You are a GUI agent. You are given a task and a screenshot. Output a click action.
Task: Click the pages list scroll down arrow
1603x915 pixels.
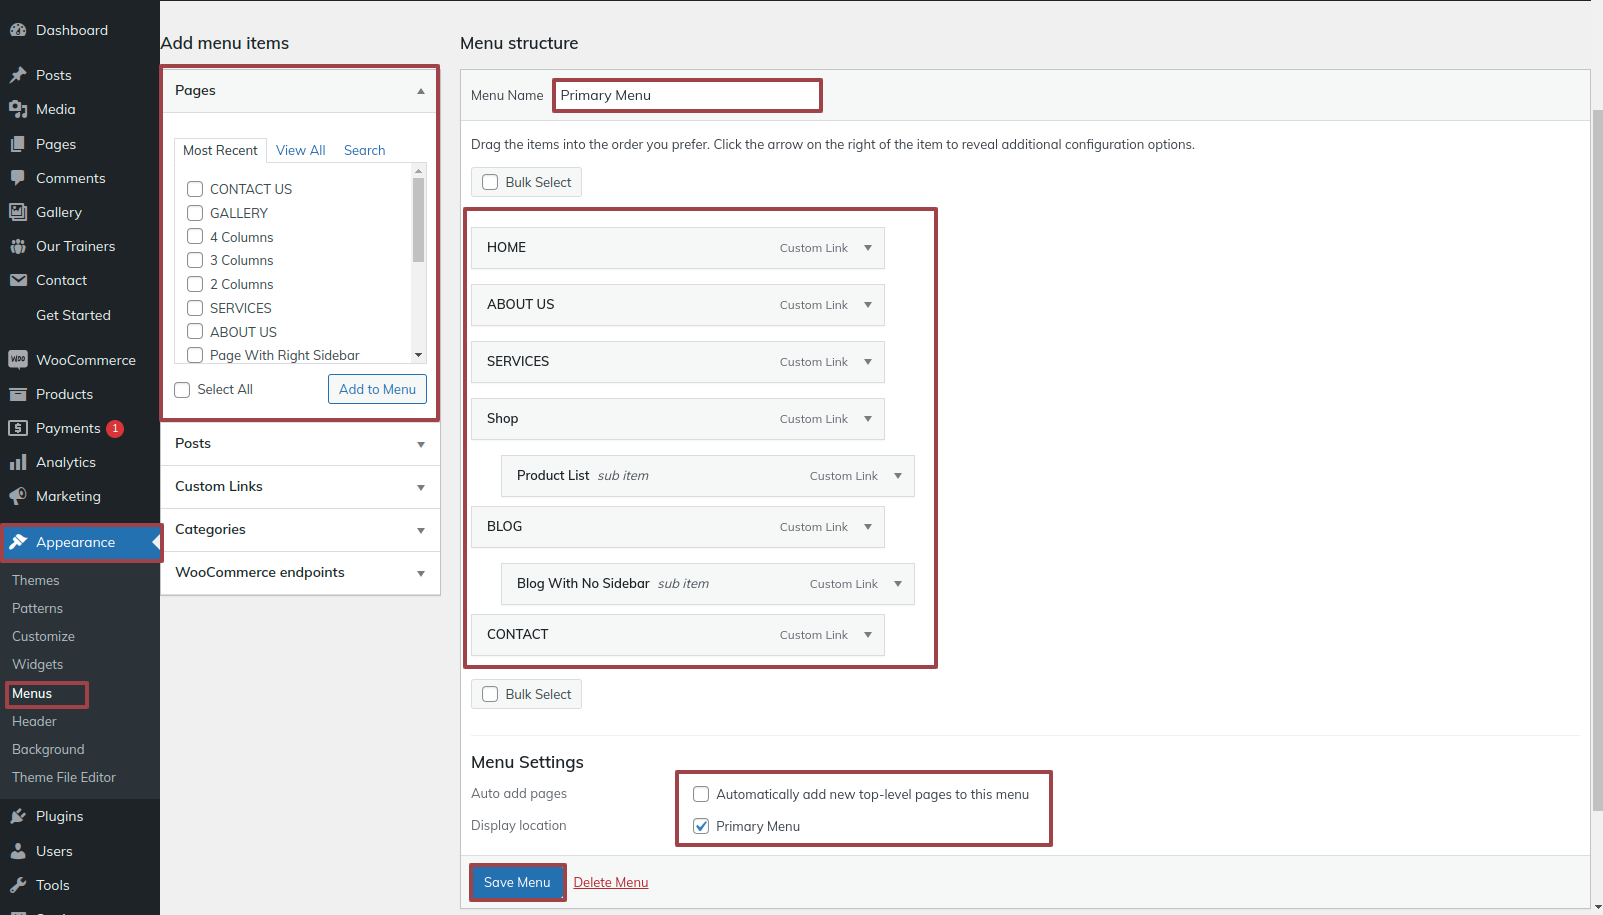coord(418,355)
